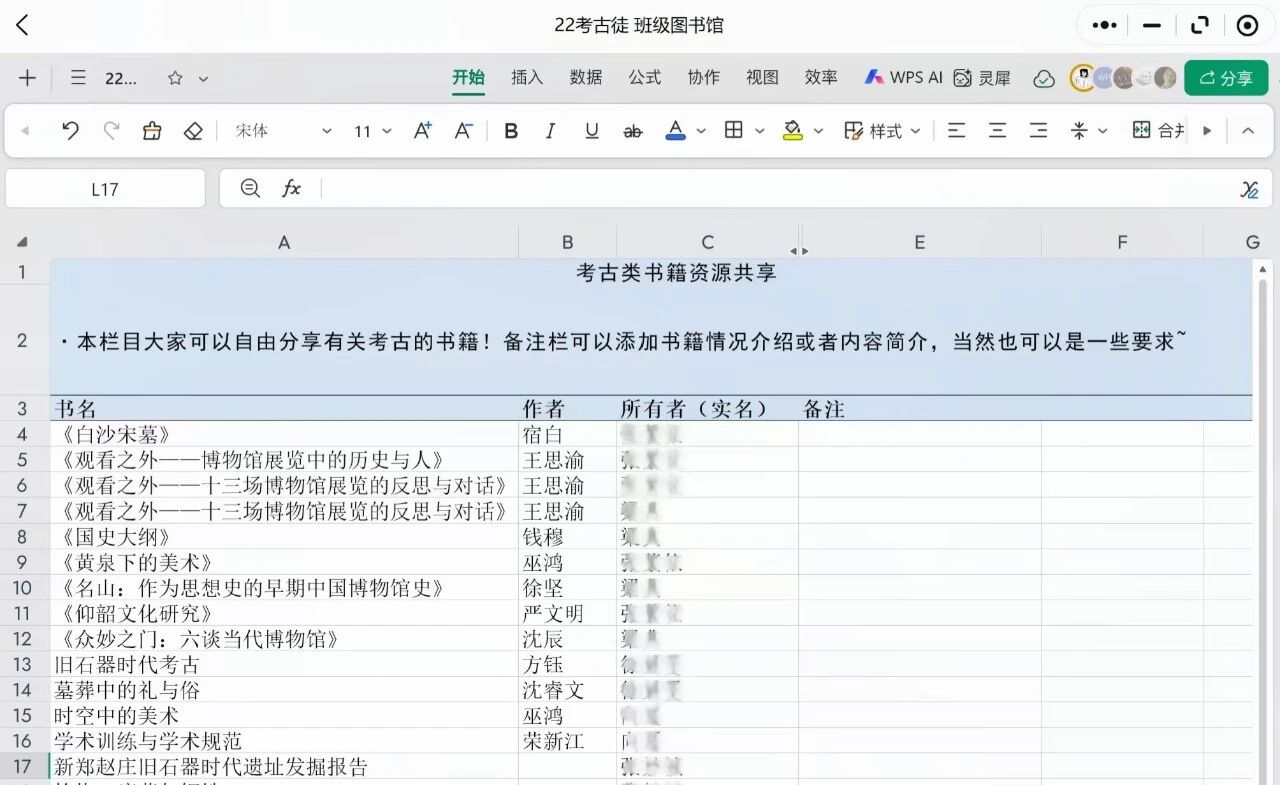This screenshot has width=1280, height=785.
Task: Click the 备注 header cell
Action: click(x=920, y=409)
